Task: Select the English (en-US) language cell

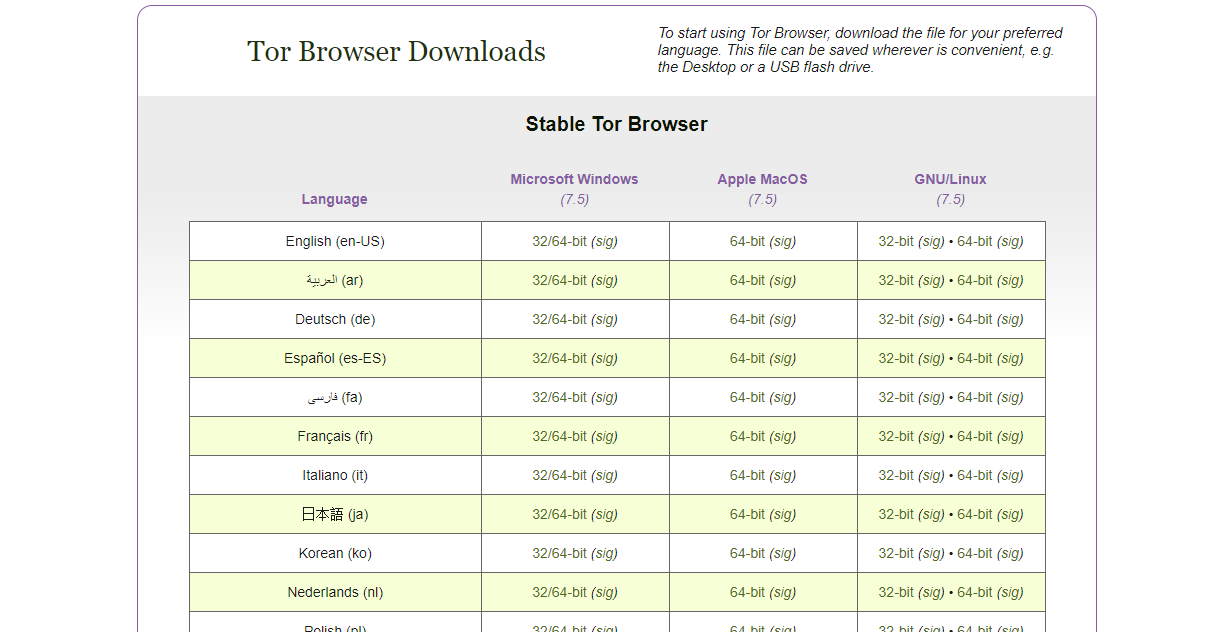Action: click(x=335, y=241)
